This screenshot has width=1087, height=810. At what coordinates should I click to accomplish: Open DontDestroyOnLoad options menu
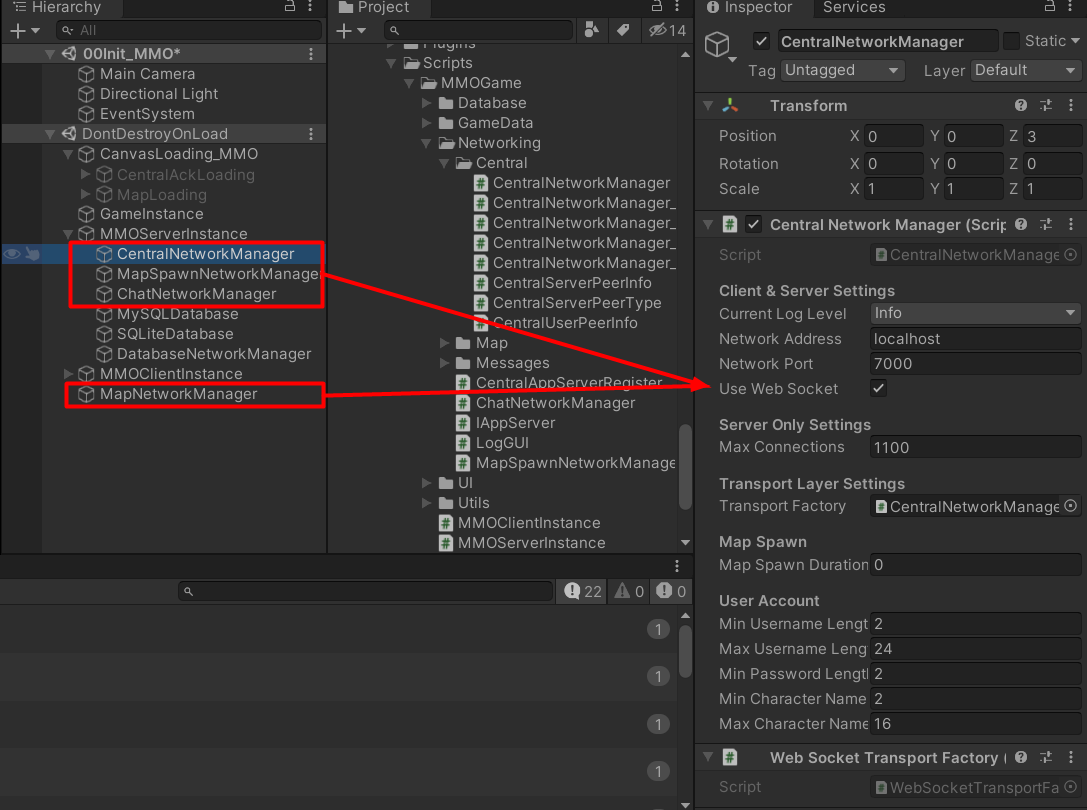click(x=311, y=134)
